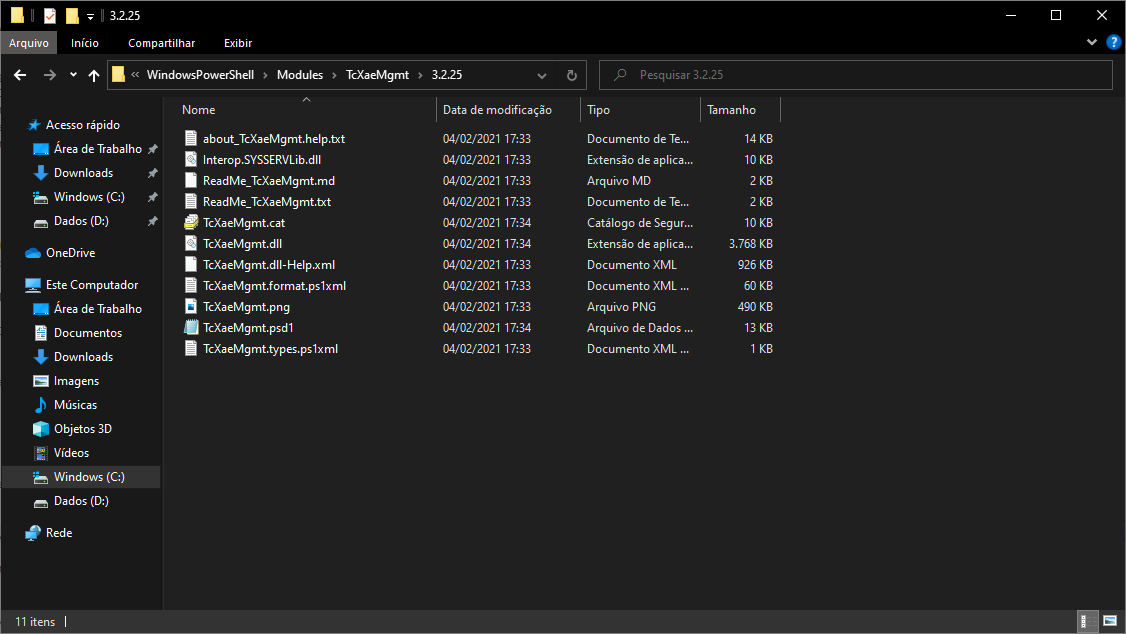Open pinned Área de Trabalho under Acesso rápido
This screenshot has height=634, width=1126.
(98, 149)
